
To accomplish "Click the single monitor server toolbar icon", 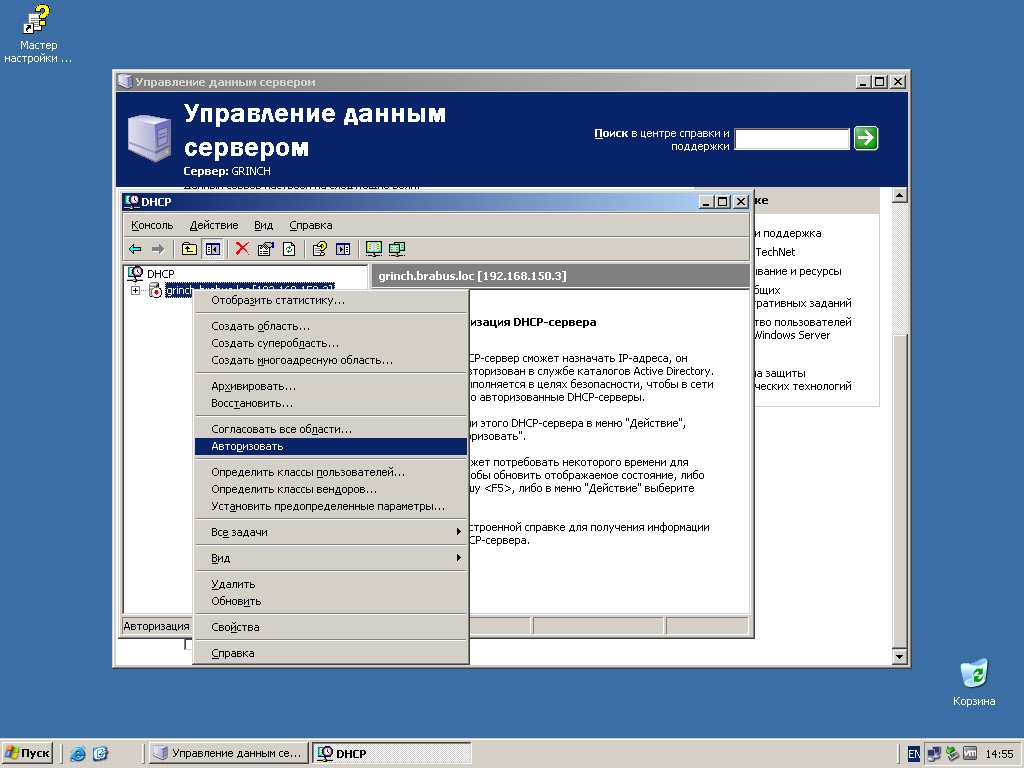I will [x=374, y=249].
